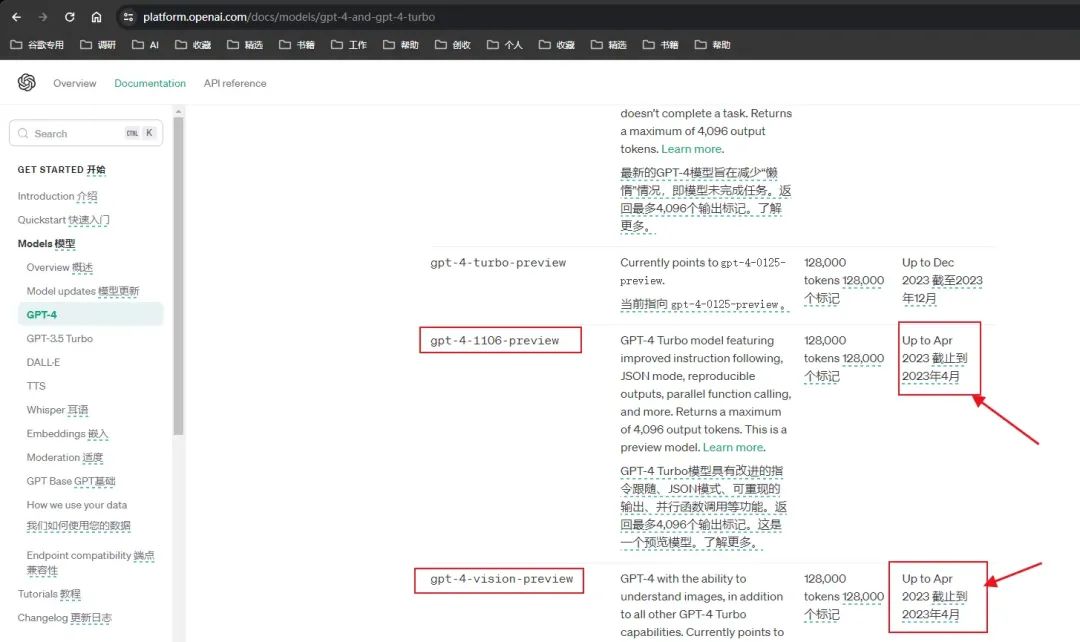Image resolution: width=1080 pixels, height=642 pixels.
Task: Click the browser forward arrow
Action: coord(42,17)
